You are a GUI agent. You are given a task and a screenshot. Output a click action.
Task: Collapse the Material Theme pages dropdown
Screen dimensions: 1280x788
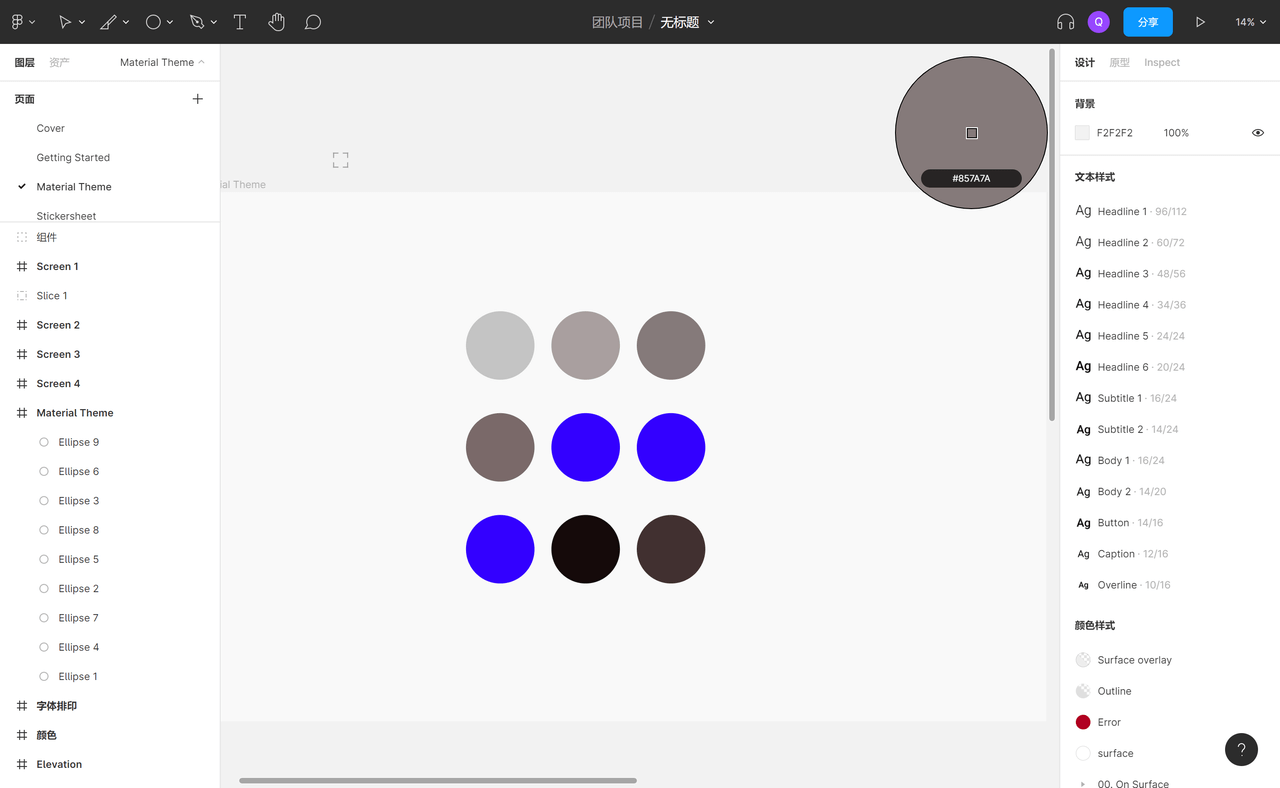pyautogui.click(x=162, y=62)
